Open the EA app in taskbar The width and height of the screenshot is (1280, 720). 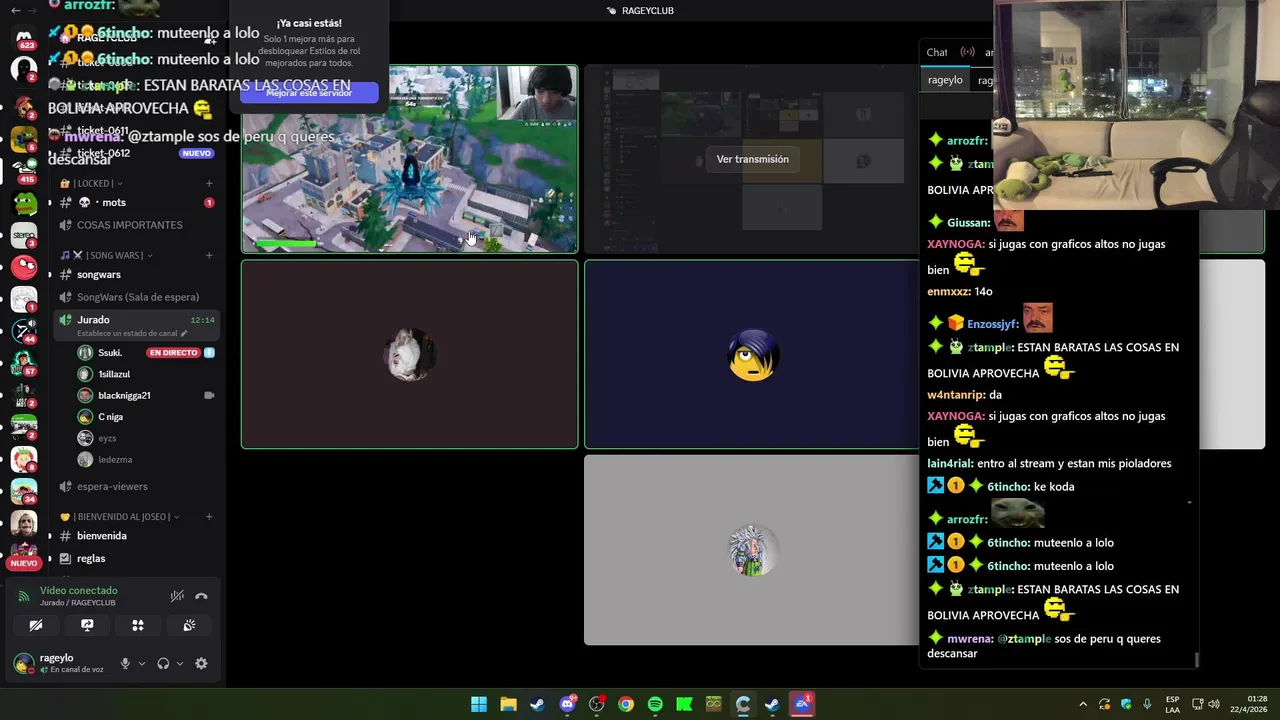coord(802,704)
